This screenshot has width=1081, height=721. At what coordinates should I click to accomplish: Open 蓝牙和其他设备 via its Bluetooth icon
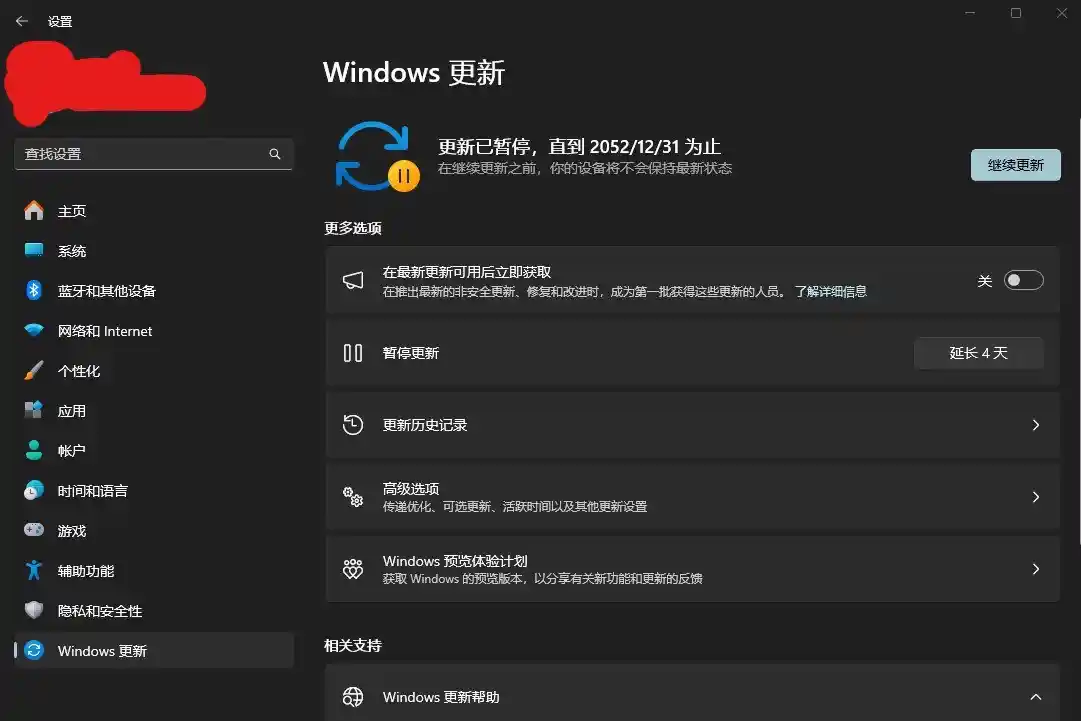(33, 291)
